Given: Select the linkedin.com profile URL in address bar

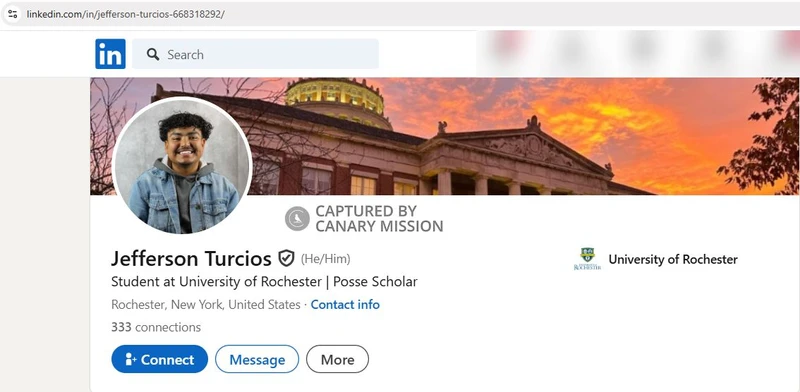Looking at the screenshot, I should pyautogui.click(x=126, y=14).
